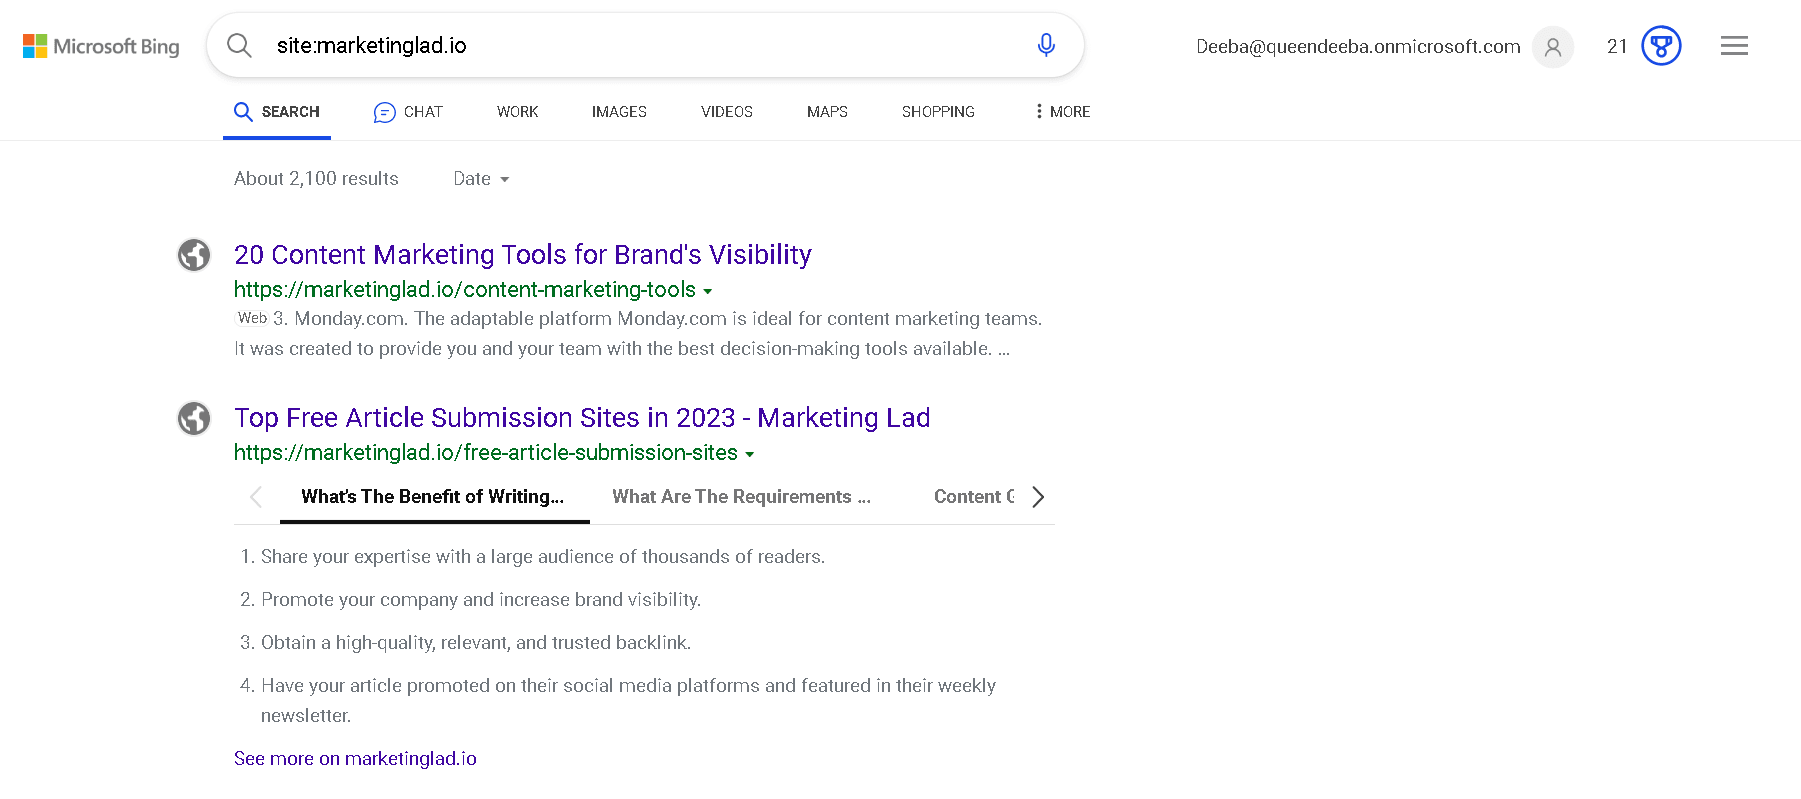Viewport: 1801px width, 799px height.
Task: Click list item "Share your expertise with a large audience"
Action: (x=543, y=557)
